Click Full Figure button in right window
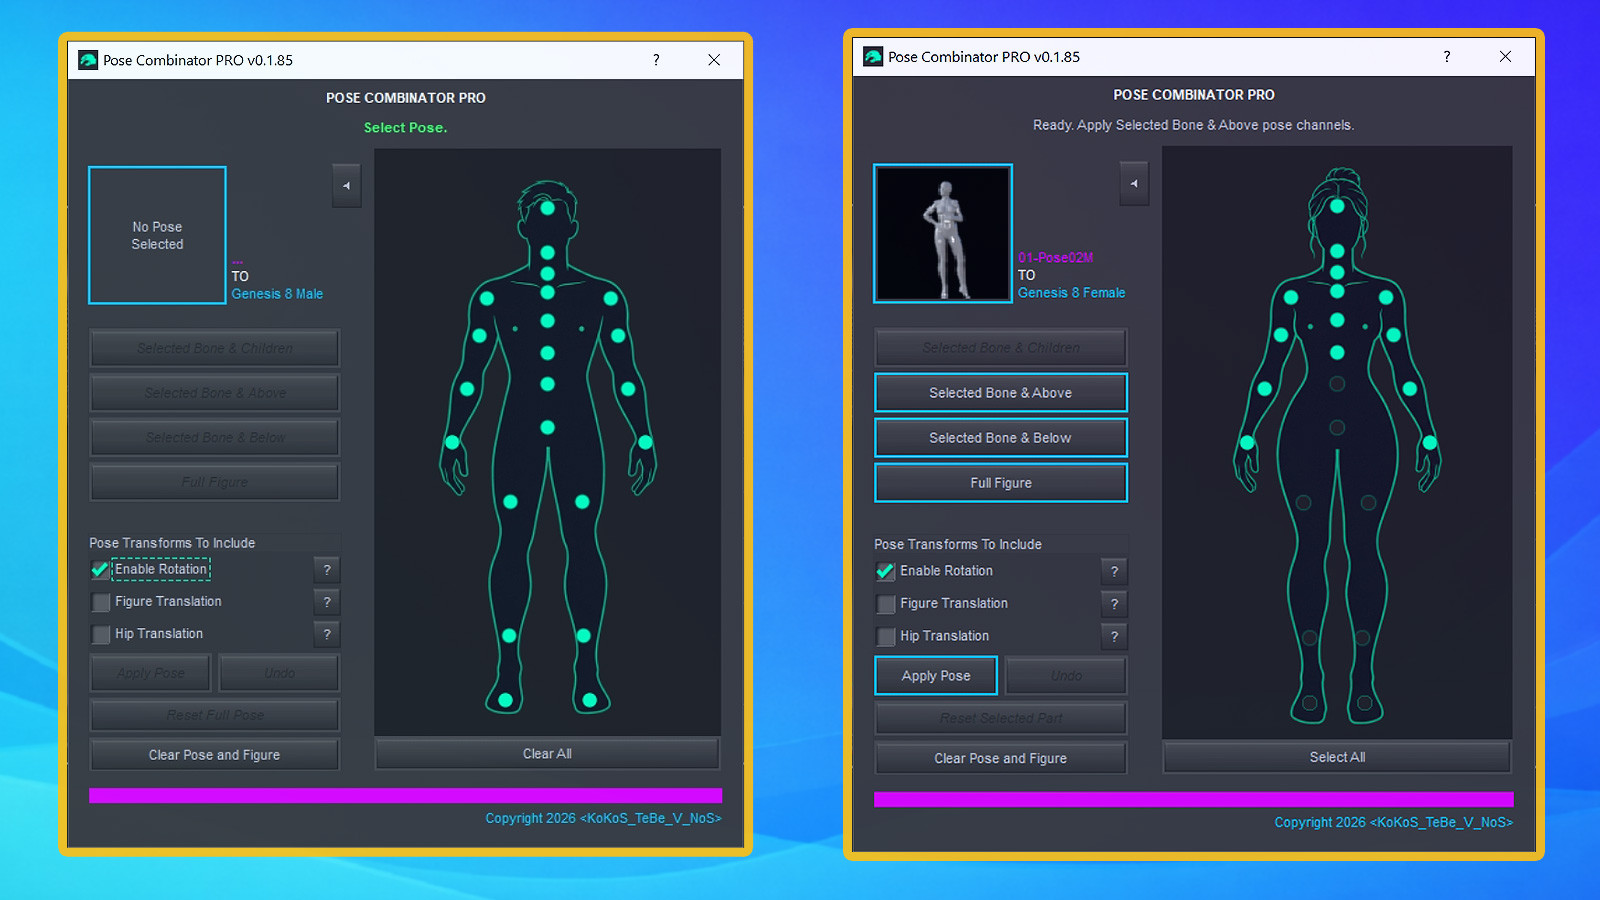This screenshot has height=900, width=1600. click(1001, 483)
